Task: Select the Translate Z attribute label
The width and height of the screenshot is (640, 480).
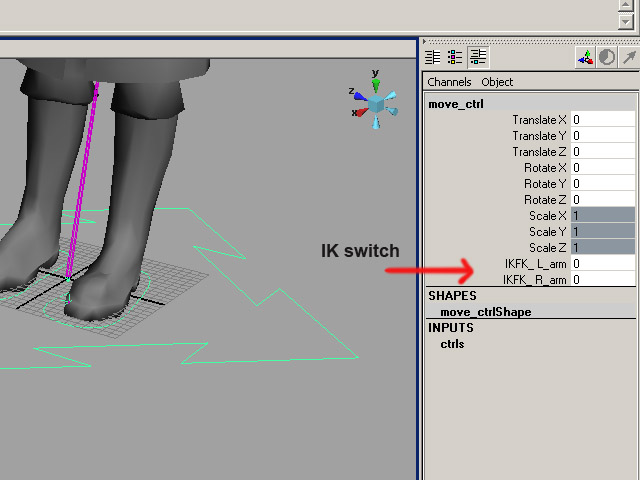Action: tap(540, 152)
